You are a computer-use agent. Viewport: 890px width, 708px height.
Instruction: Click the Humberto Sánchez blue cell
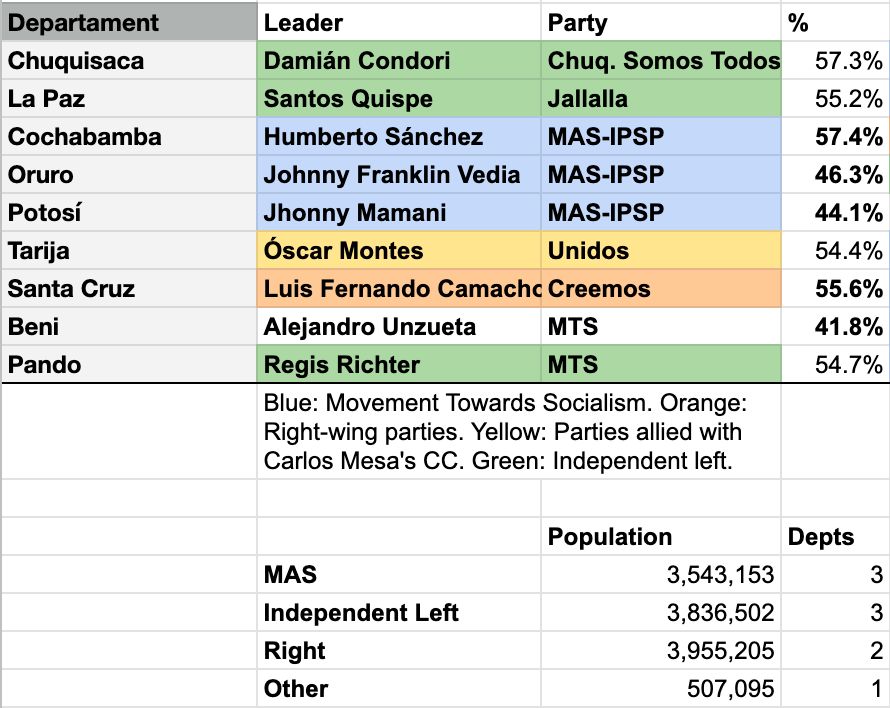tap(399, 136)
